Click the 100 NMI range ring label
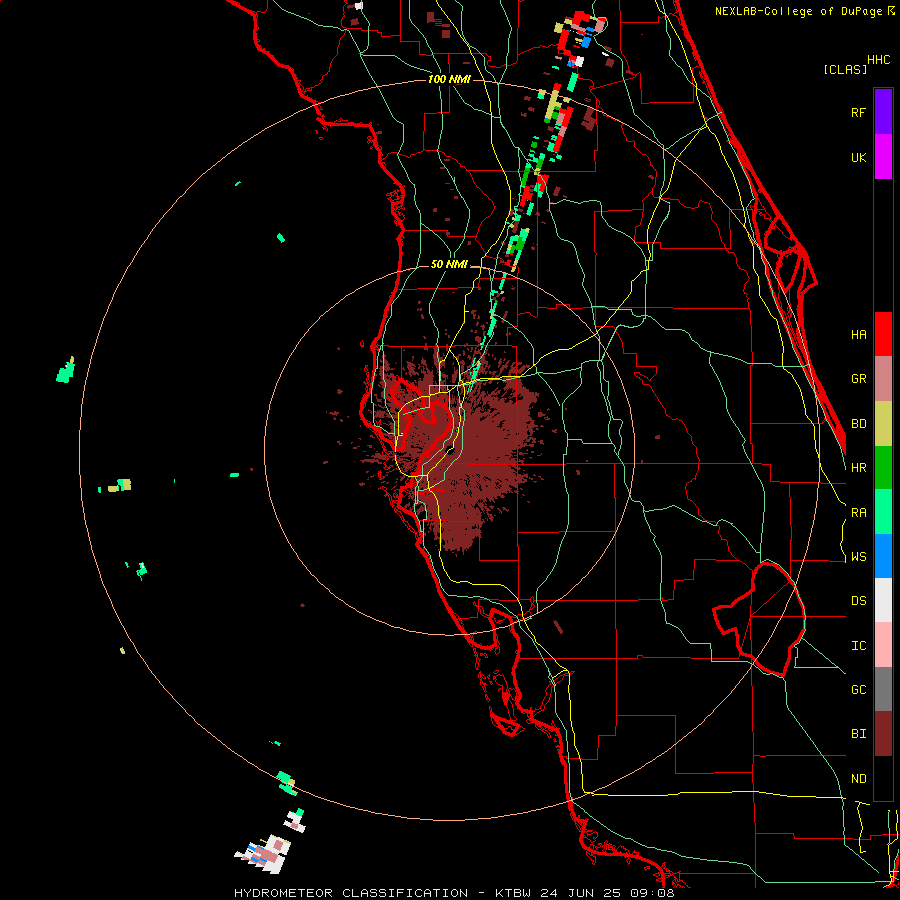 449,79
